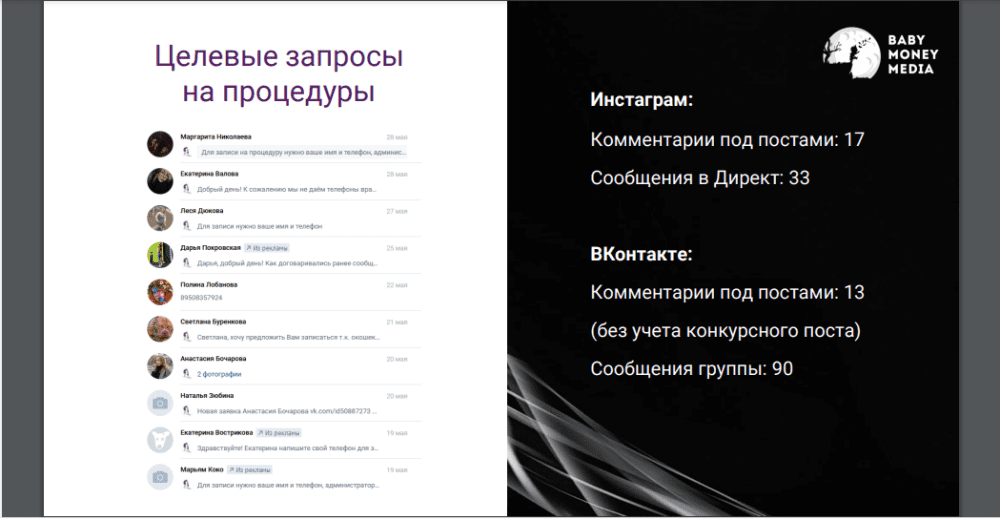1000x520 pixels.
Task: Click the name Екатерина Вострикова
Action: [x=216, y=433]
